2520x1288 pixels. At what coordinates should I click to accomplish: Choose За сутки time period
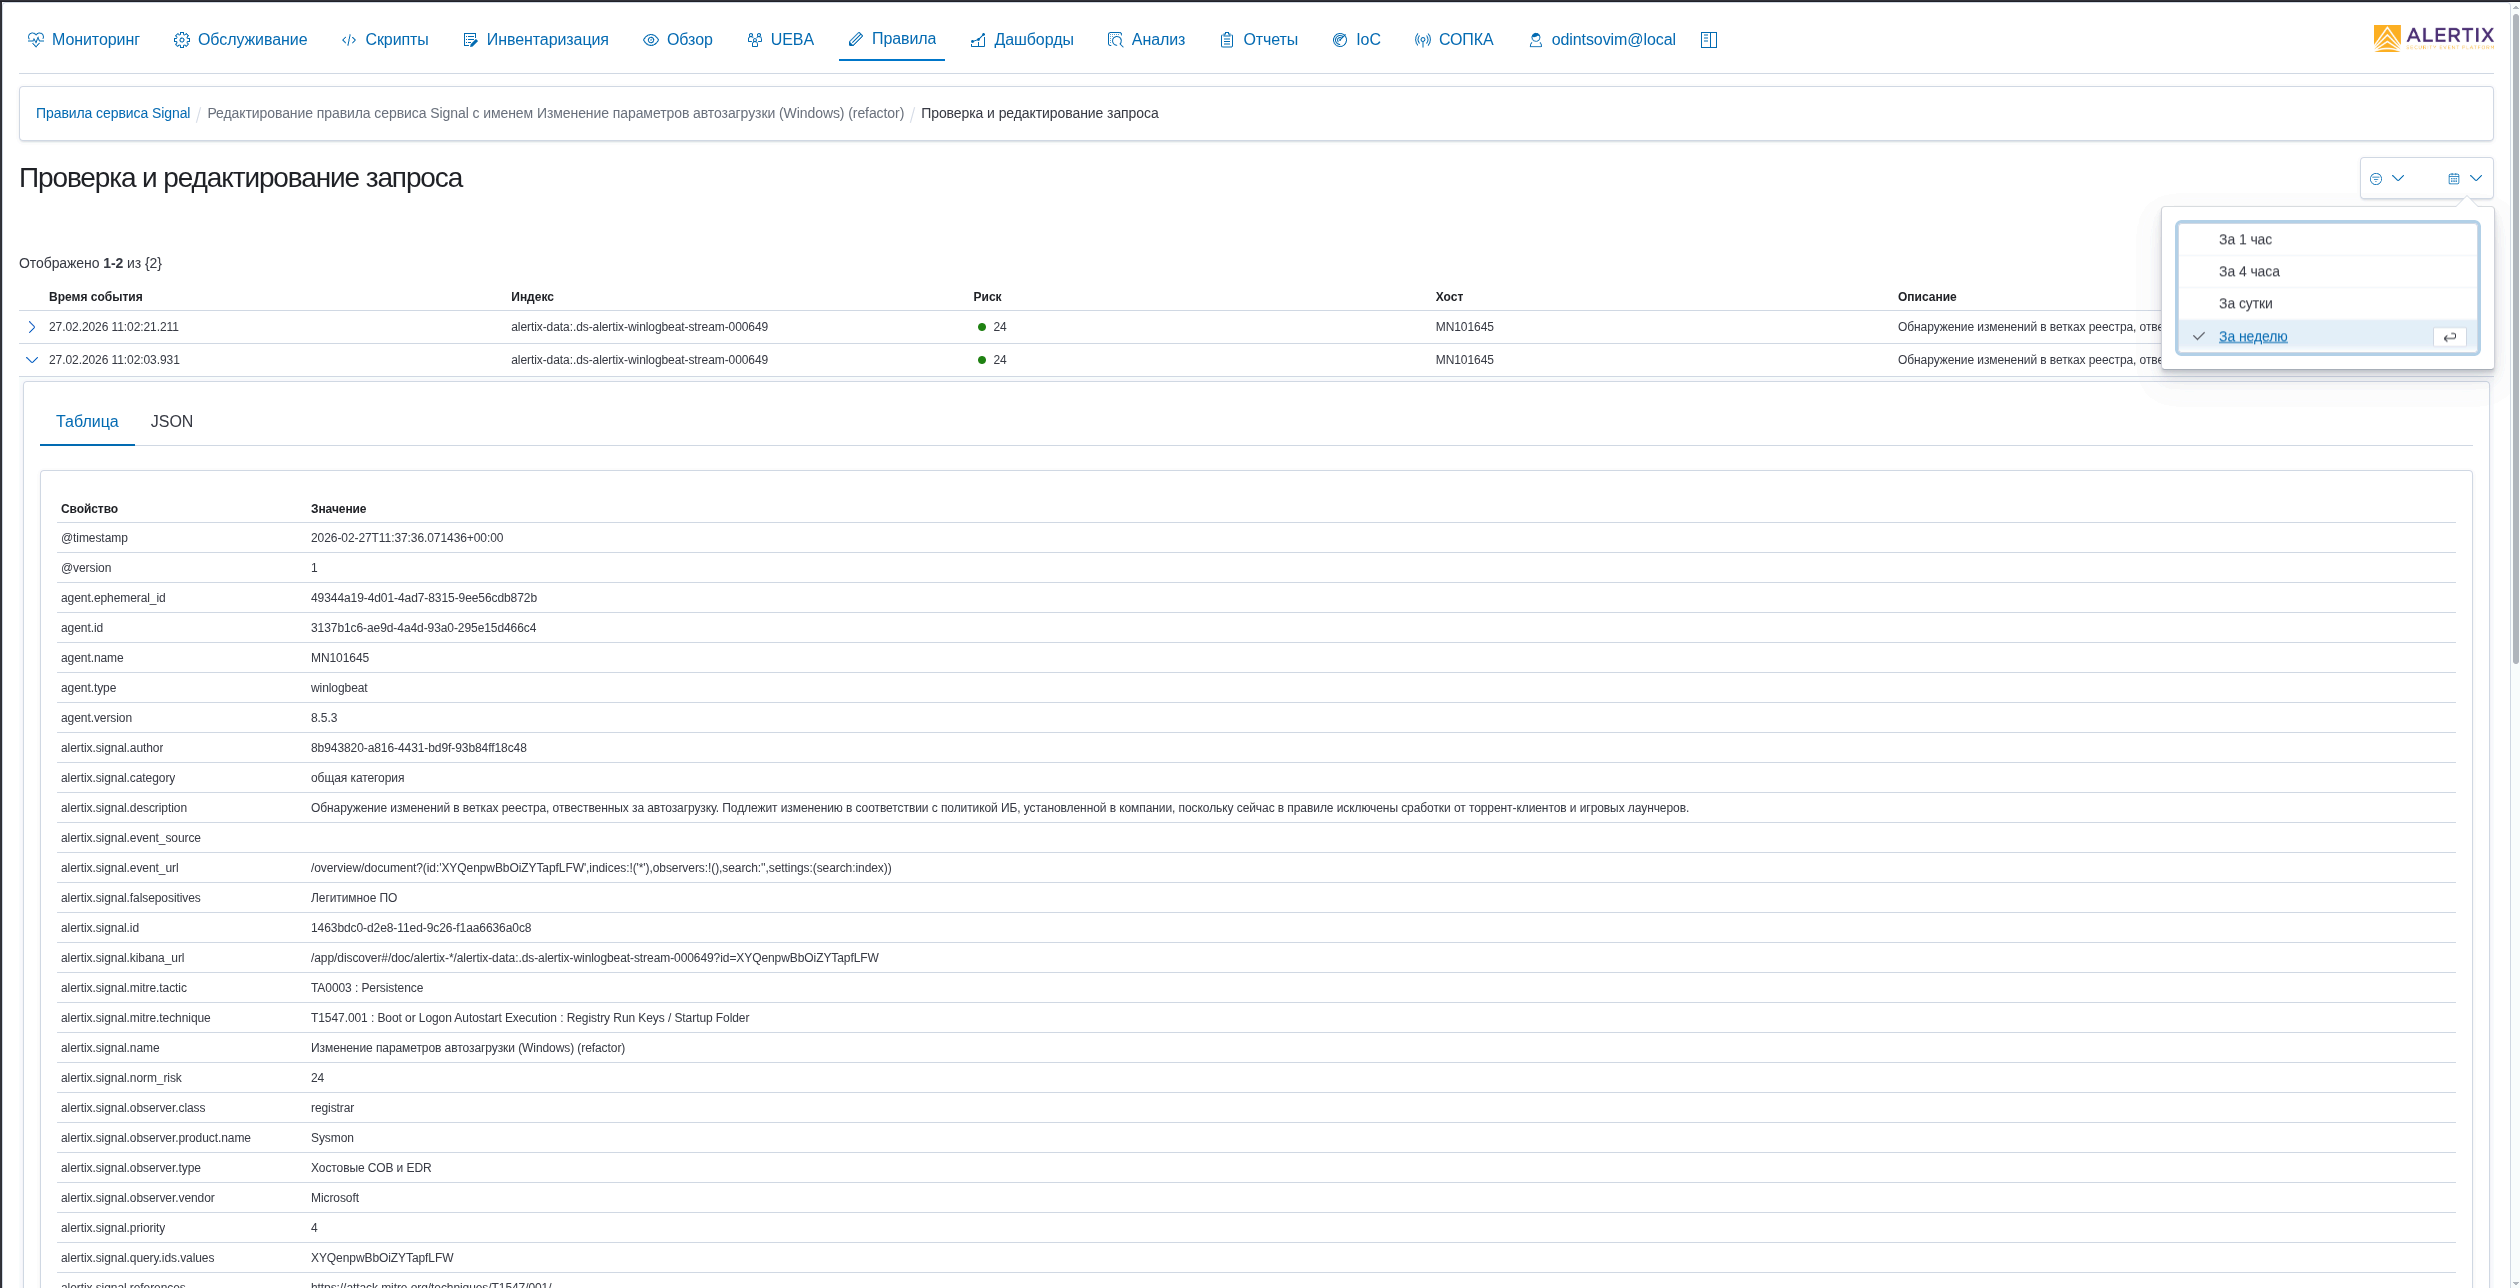[x=2245, y=304]
